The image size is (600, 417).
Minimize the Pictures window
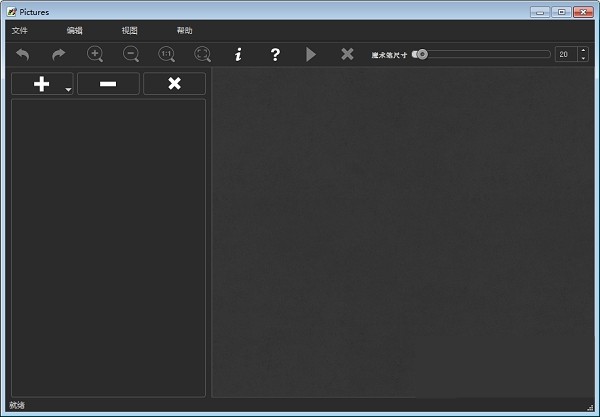coord(540,12)
